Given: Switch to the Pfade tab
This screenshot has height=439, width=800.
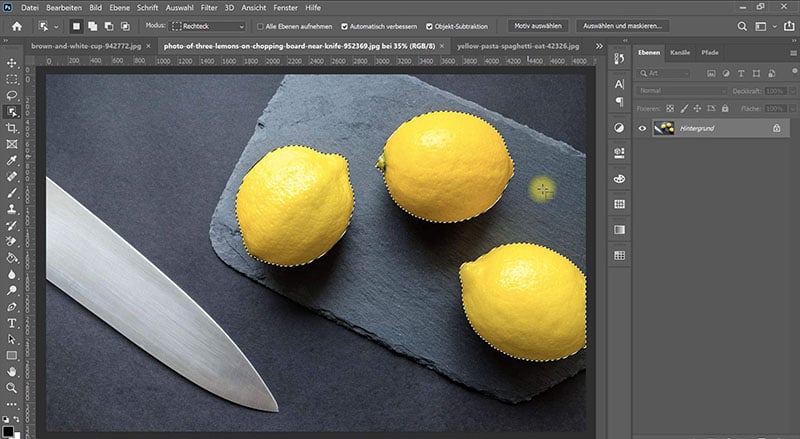Looking at the screenshot, I should click(x=710, y=53).
